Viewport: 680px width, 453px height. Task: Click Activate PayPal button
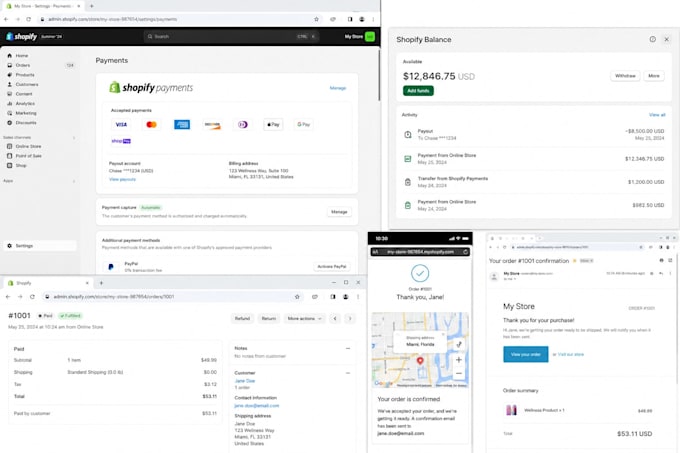pos(332,266)
